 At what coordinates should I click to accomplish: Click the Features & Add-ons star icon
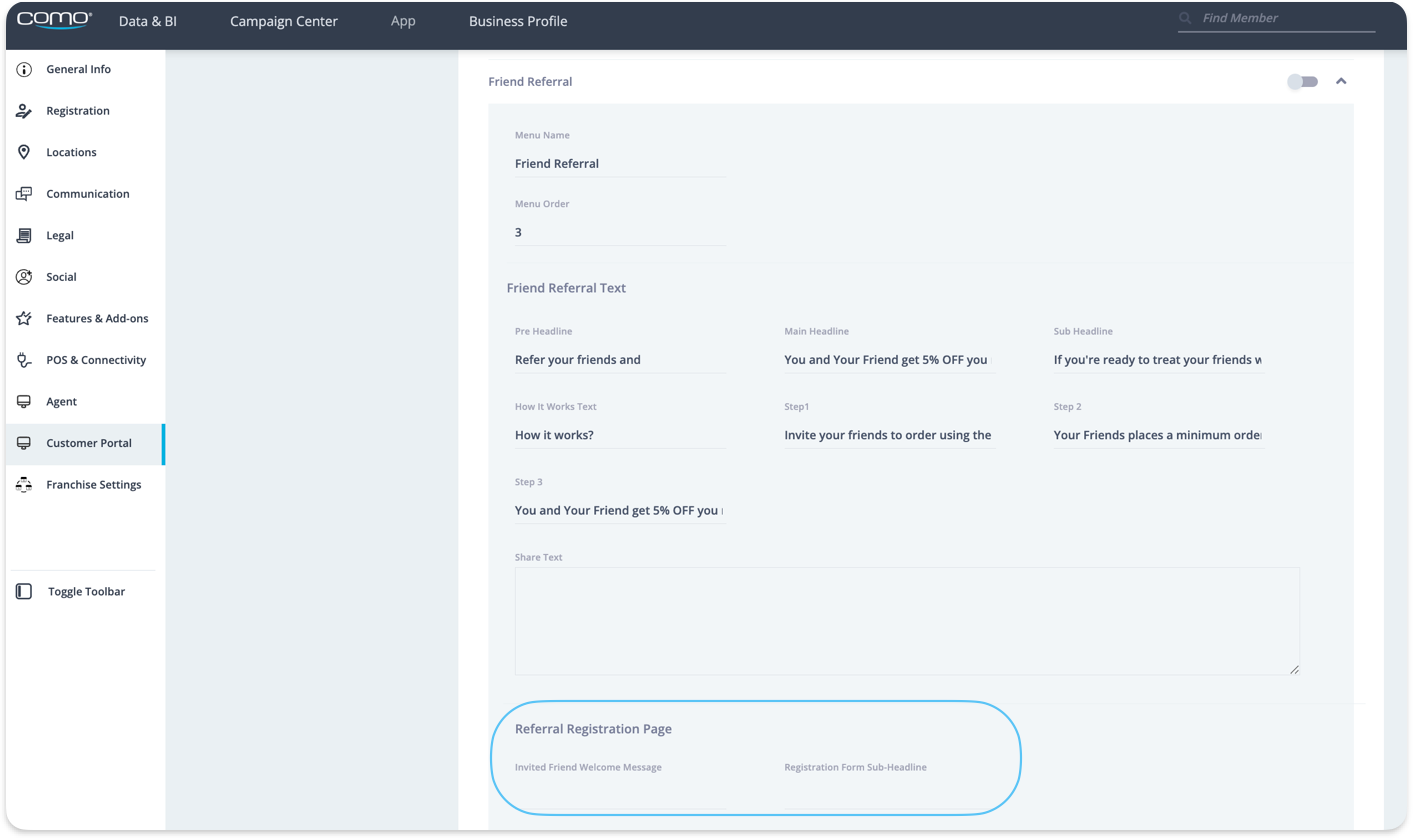pyautogui.click(x=24, y=318)
